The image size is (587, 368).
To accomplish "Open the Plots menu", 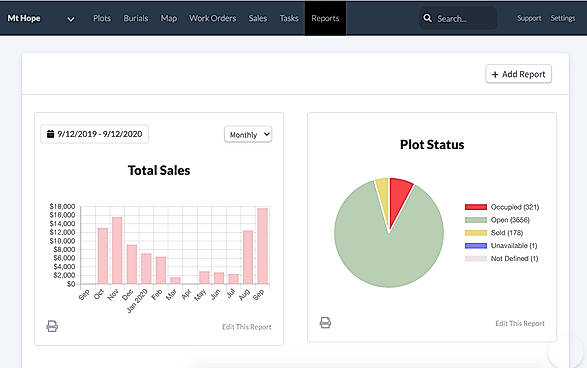I will tap(102, 18).
